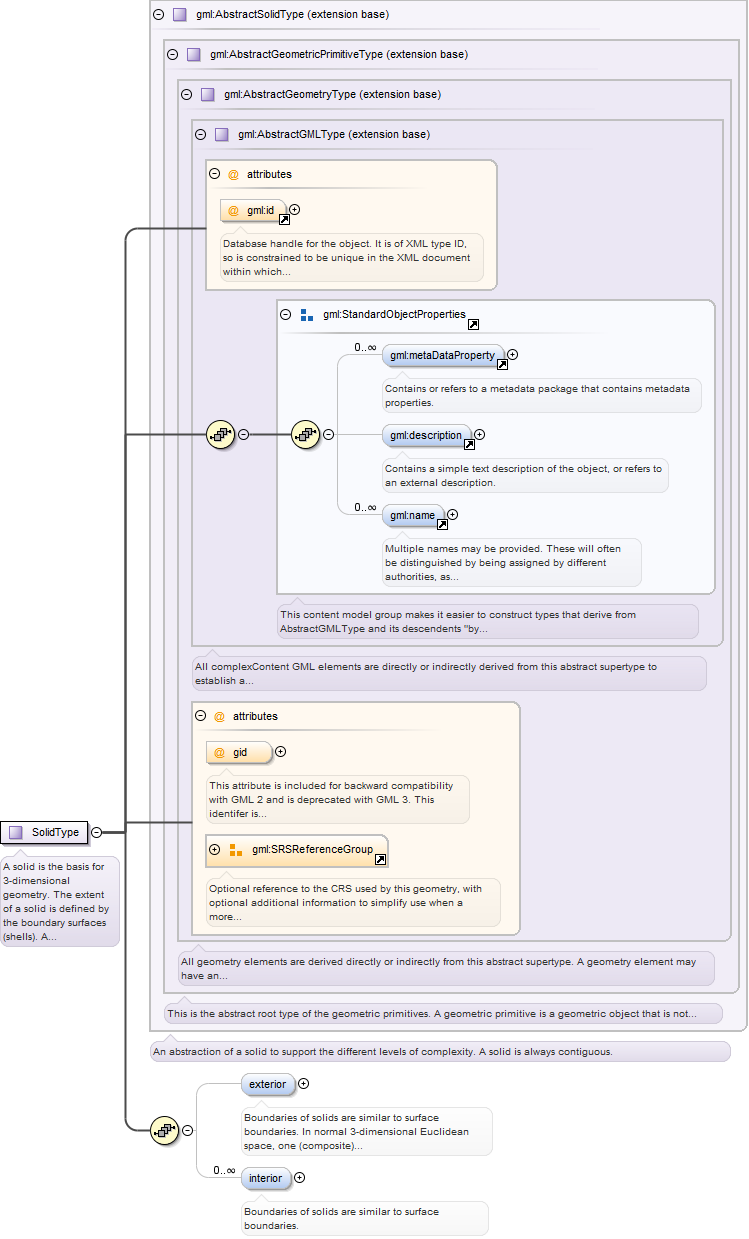
Task: Click the orange group icon of gml:SRSReferenceGroup
Action: 236,850
